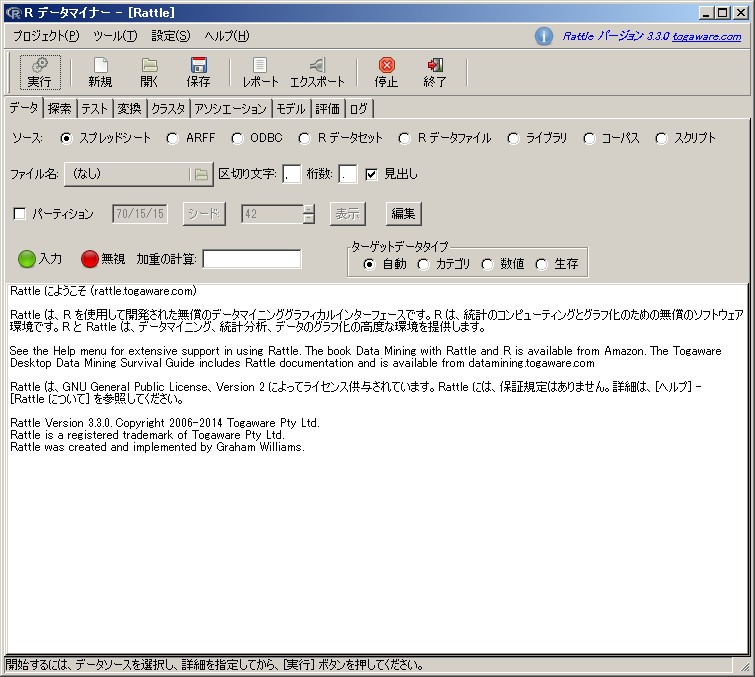This screenshot has height=677, width=755.
Task: Select the ARFF source radio button
Action: pos(172,139)
